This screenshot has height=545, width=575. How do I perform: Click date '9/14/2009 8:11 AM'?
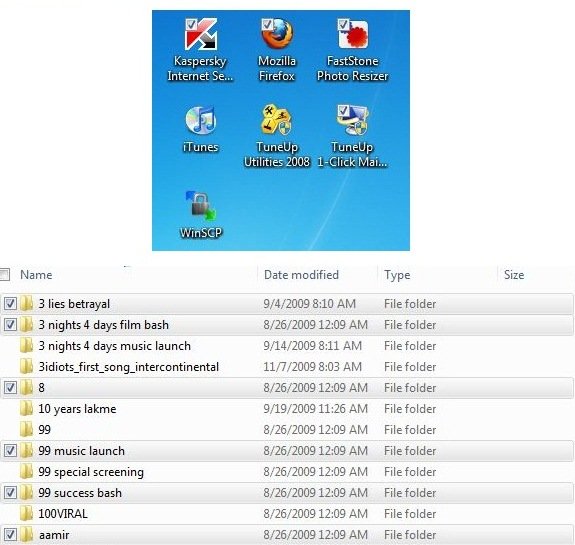(x=312, y=346)
